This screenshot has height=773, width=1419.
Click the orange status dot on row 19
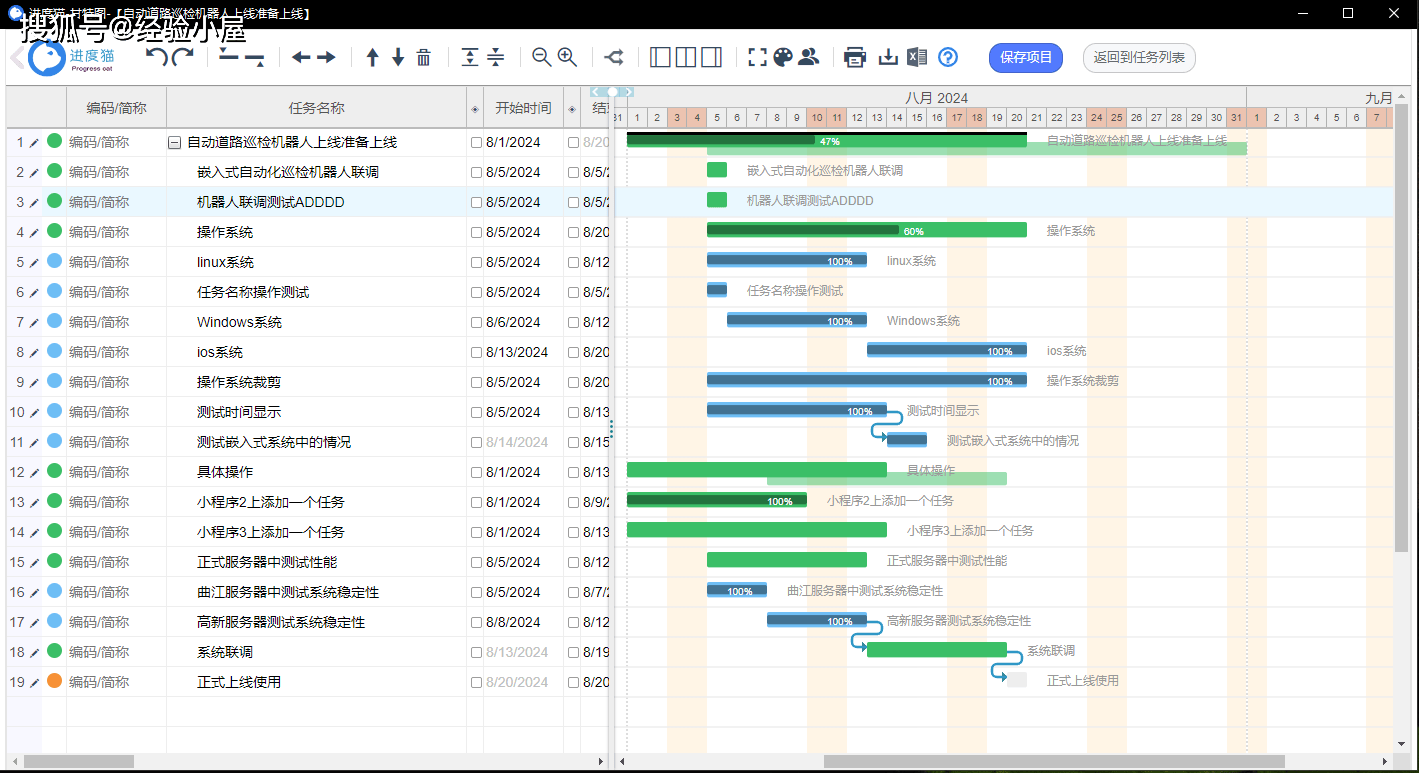(x=54, y=681)
